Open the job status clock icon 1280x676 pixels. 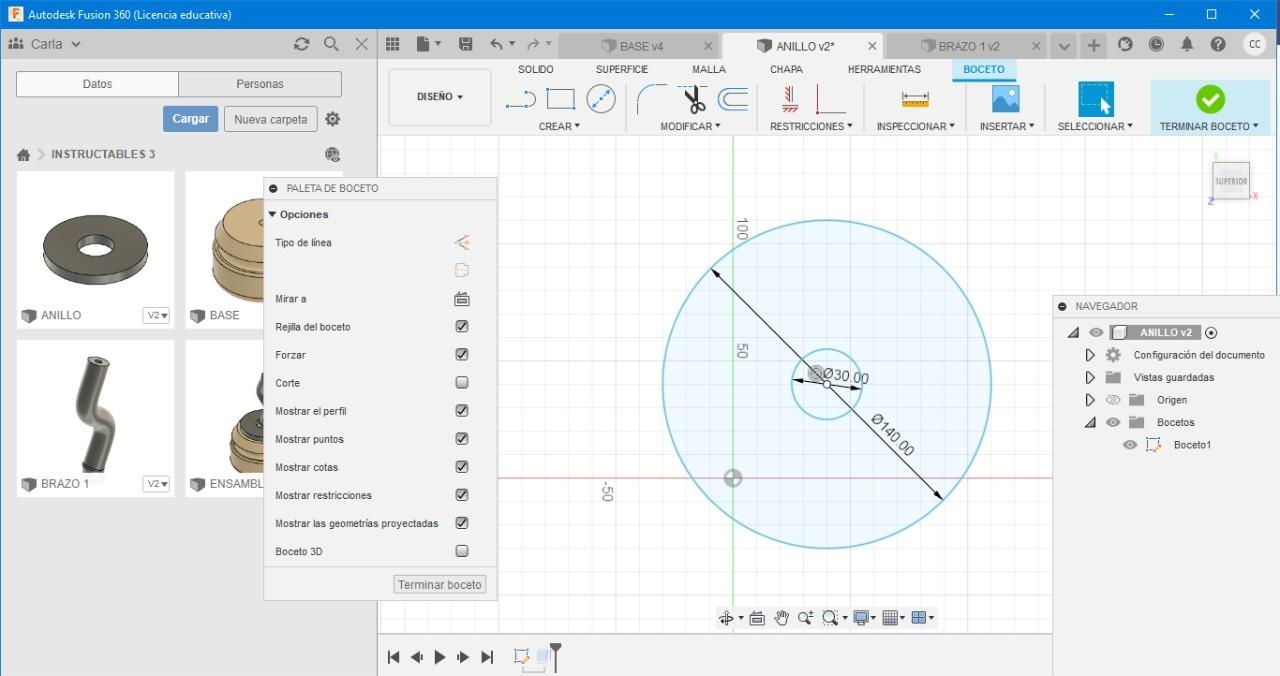point(1156,44)
